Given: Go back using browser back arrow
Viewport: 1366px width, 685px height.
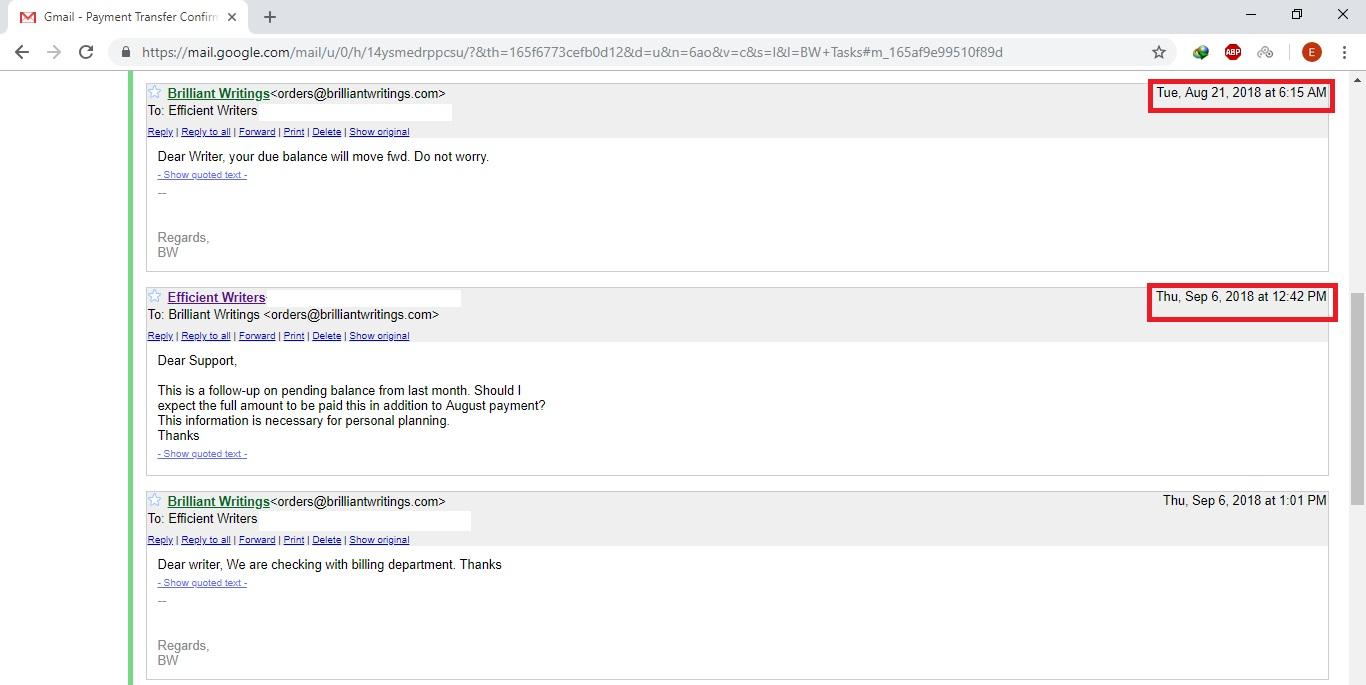Looking at the screenshot, I should pos(22,52).
